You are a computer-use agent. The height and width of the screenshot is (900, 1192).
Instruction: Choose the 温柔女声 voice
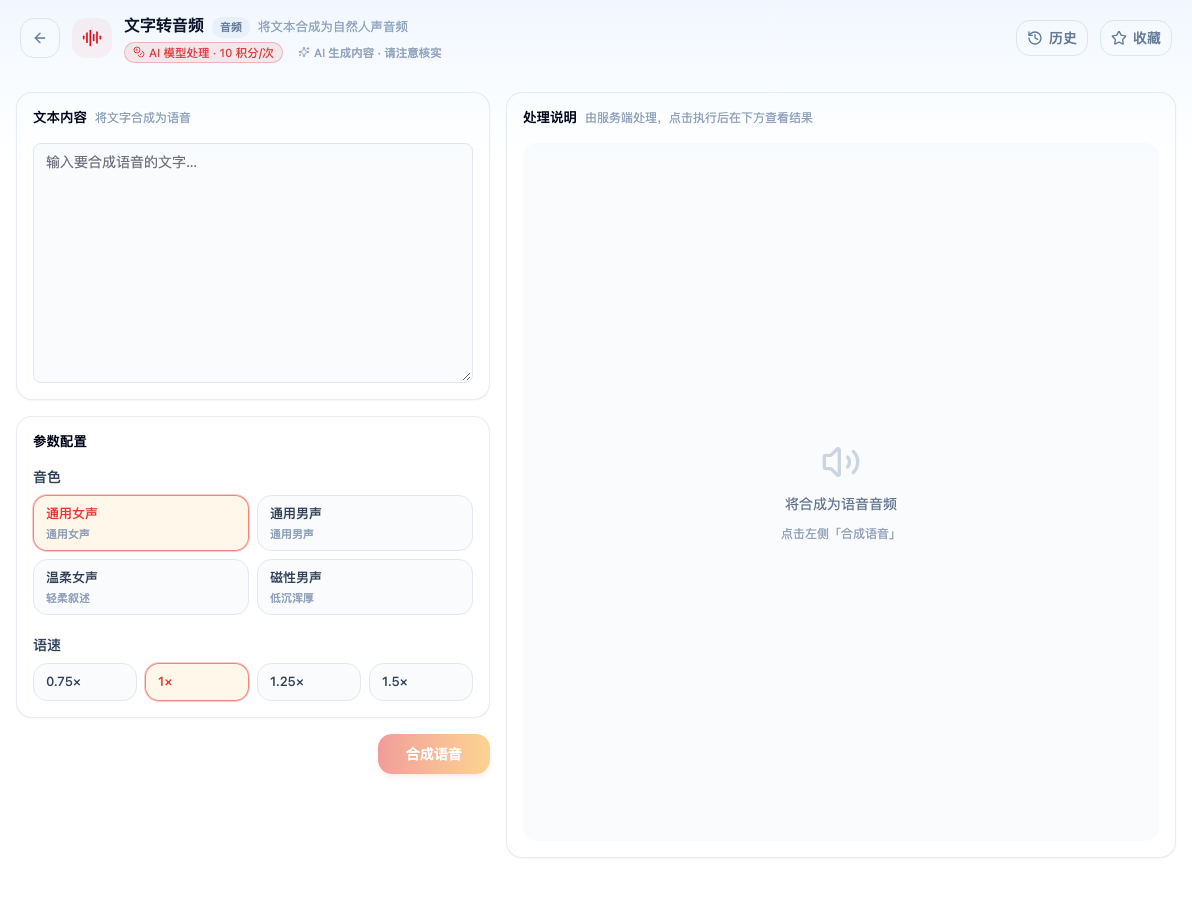point(141,587)
